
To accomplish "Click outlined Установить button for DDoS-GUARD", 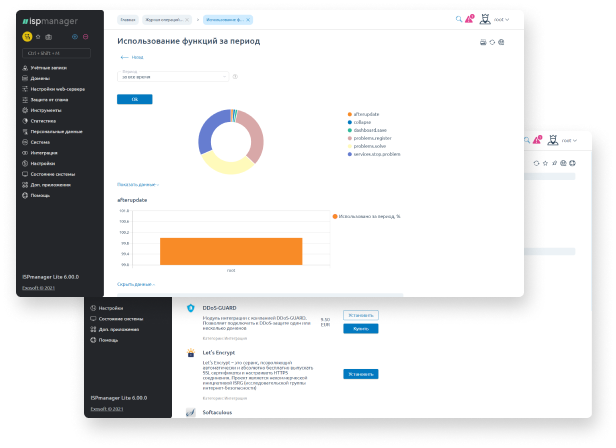I will (361, 315).
